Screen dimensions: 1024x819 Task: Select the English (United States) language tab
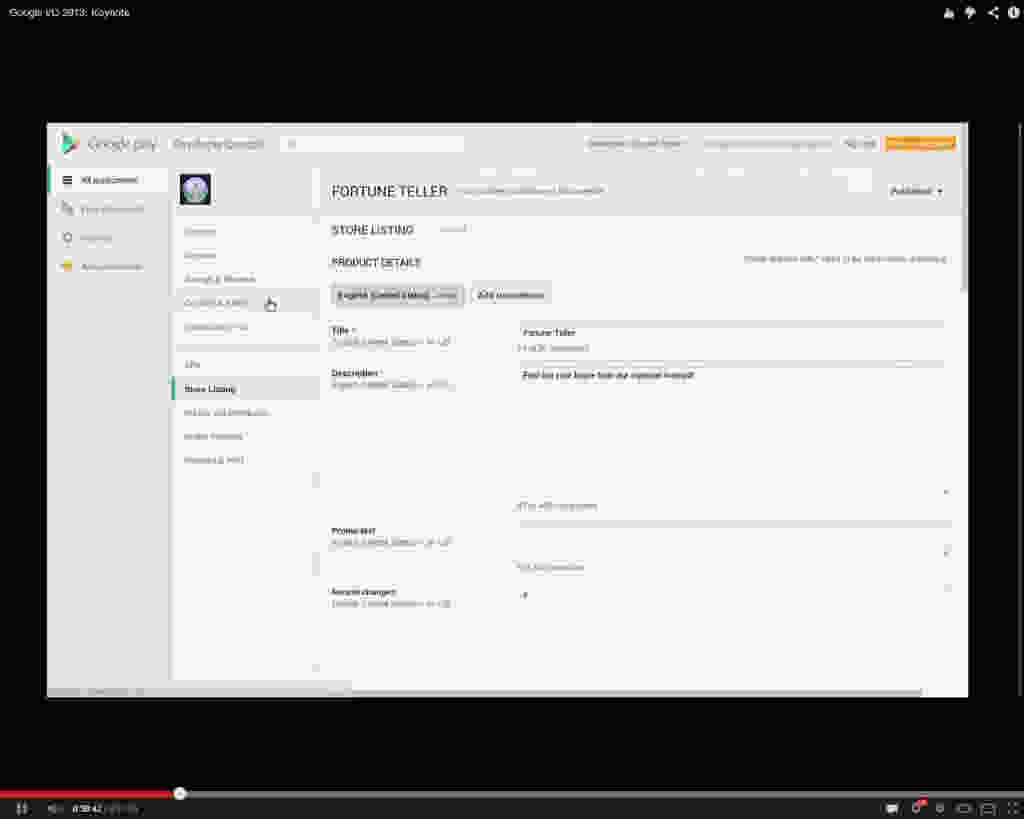[x=397, y=295]
